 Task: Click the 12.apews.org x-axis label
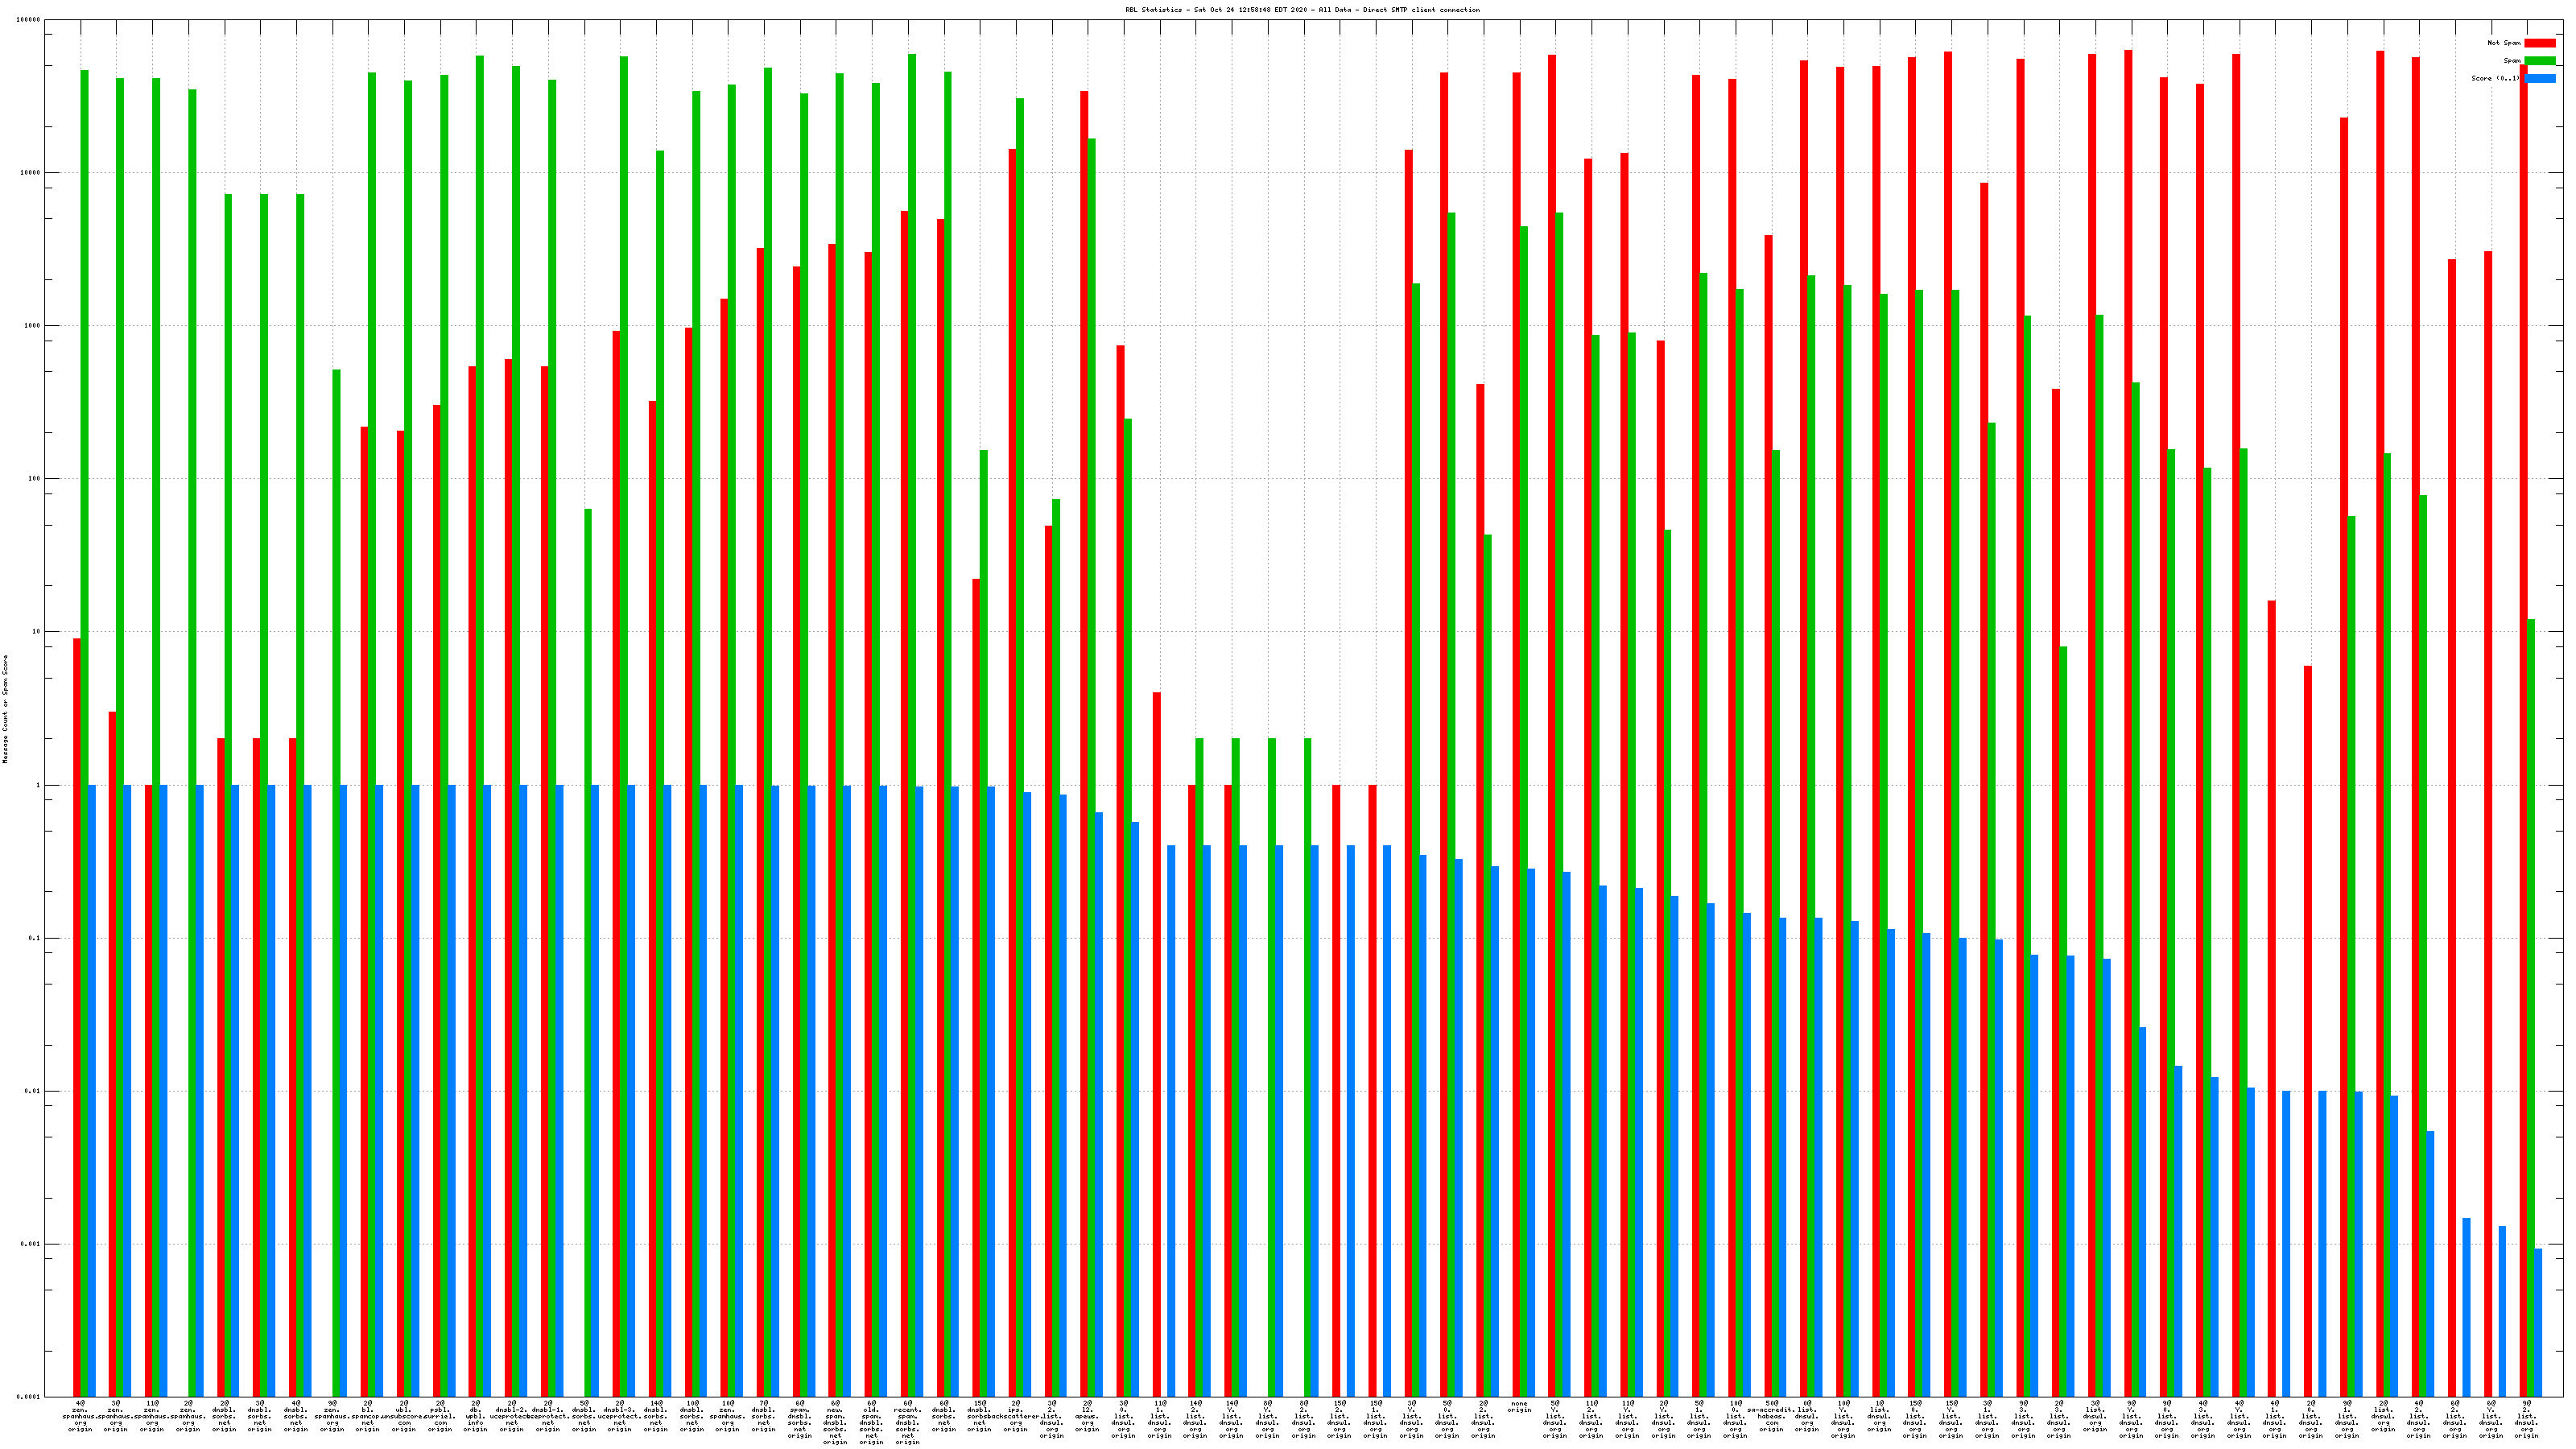tap(1087, 1416)
